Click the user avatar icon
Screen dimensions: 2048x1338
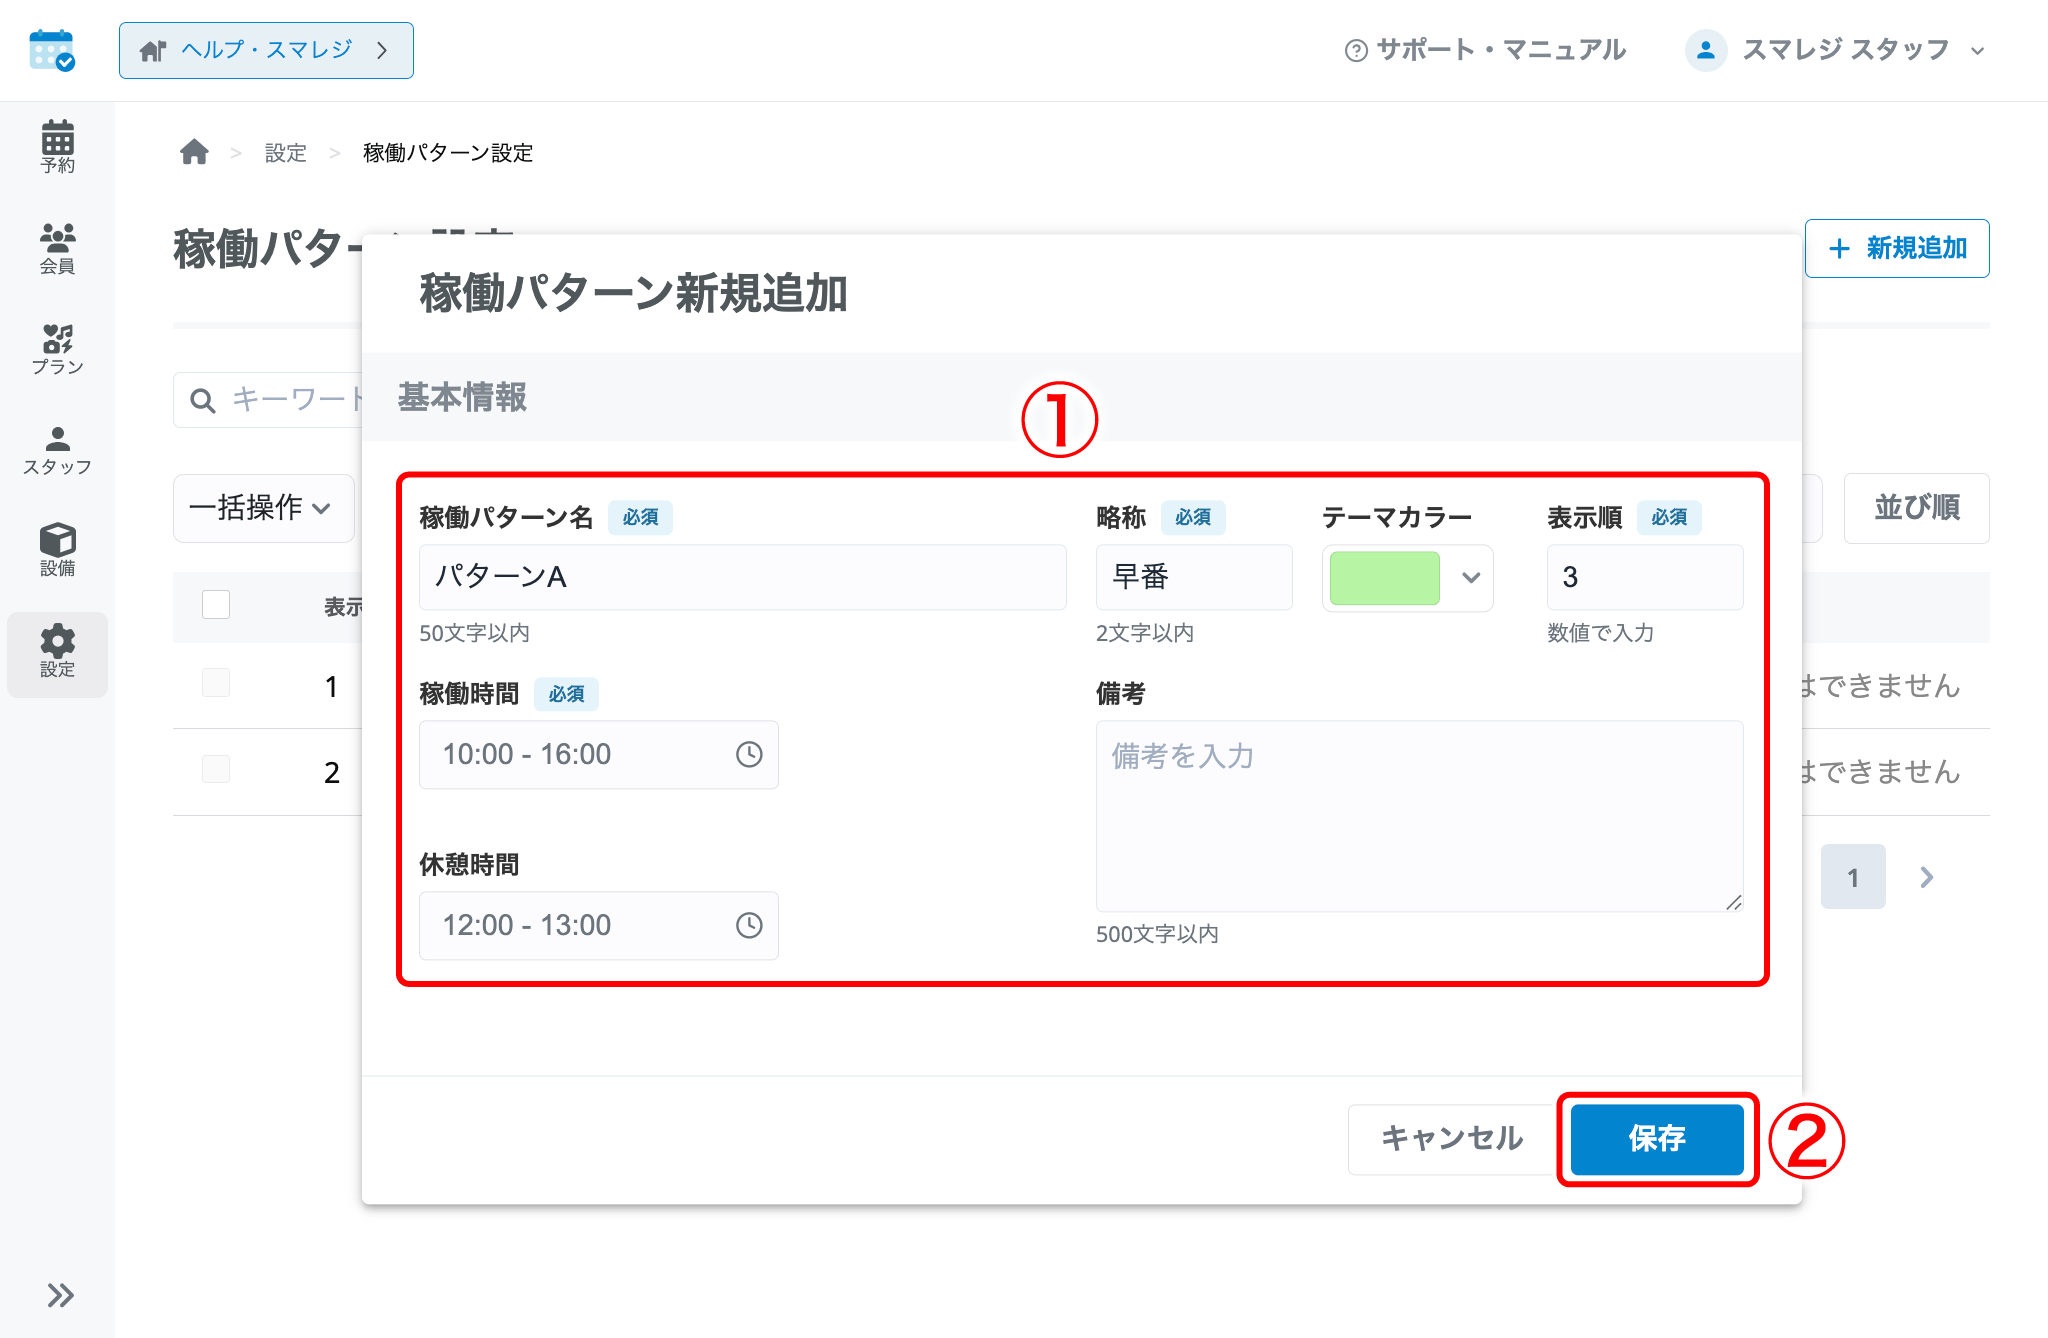1706,50
